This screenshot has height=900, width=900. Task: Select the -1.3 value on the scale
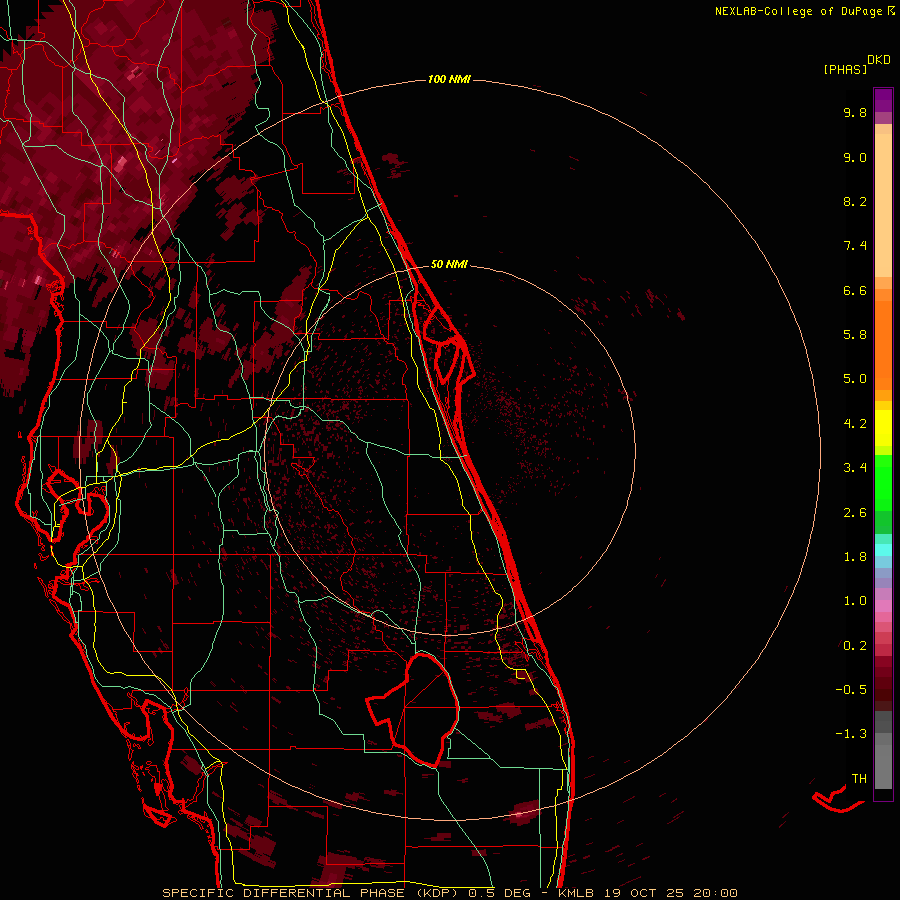click(851, 734)
